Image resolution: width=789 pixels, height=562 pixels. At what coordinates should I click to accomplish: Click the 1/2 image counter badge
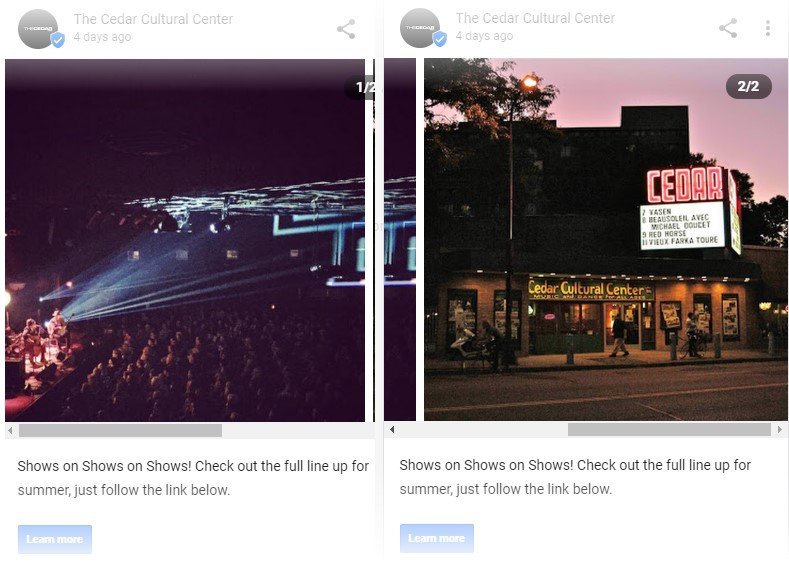[361, 87]
